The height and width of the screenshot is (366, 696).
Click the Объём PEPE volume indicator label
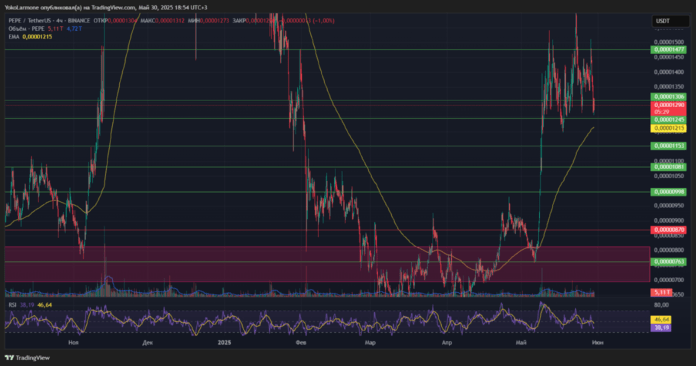pyautogui.click(x=27, y=28)
